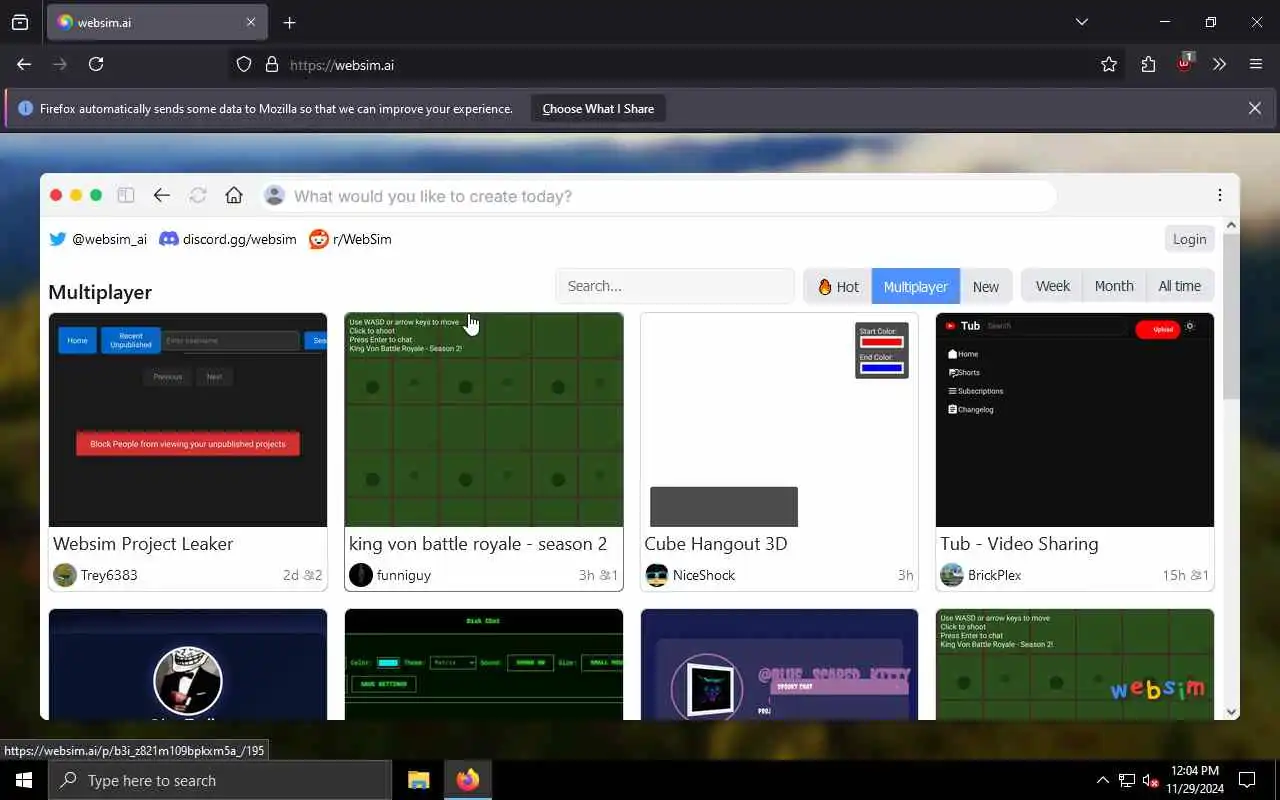Open the websim three-dot options menu
Screen dimensions: 1280x800
[x=1220, y=195]
